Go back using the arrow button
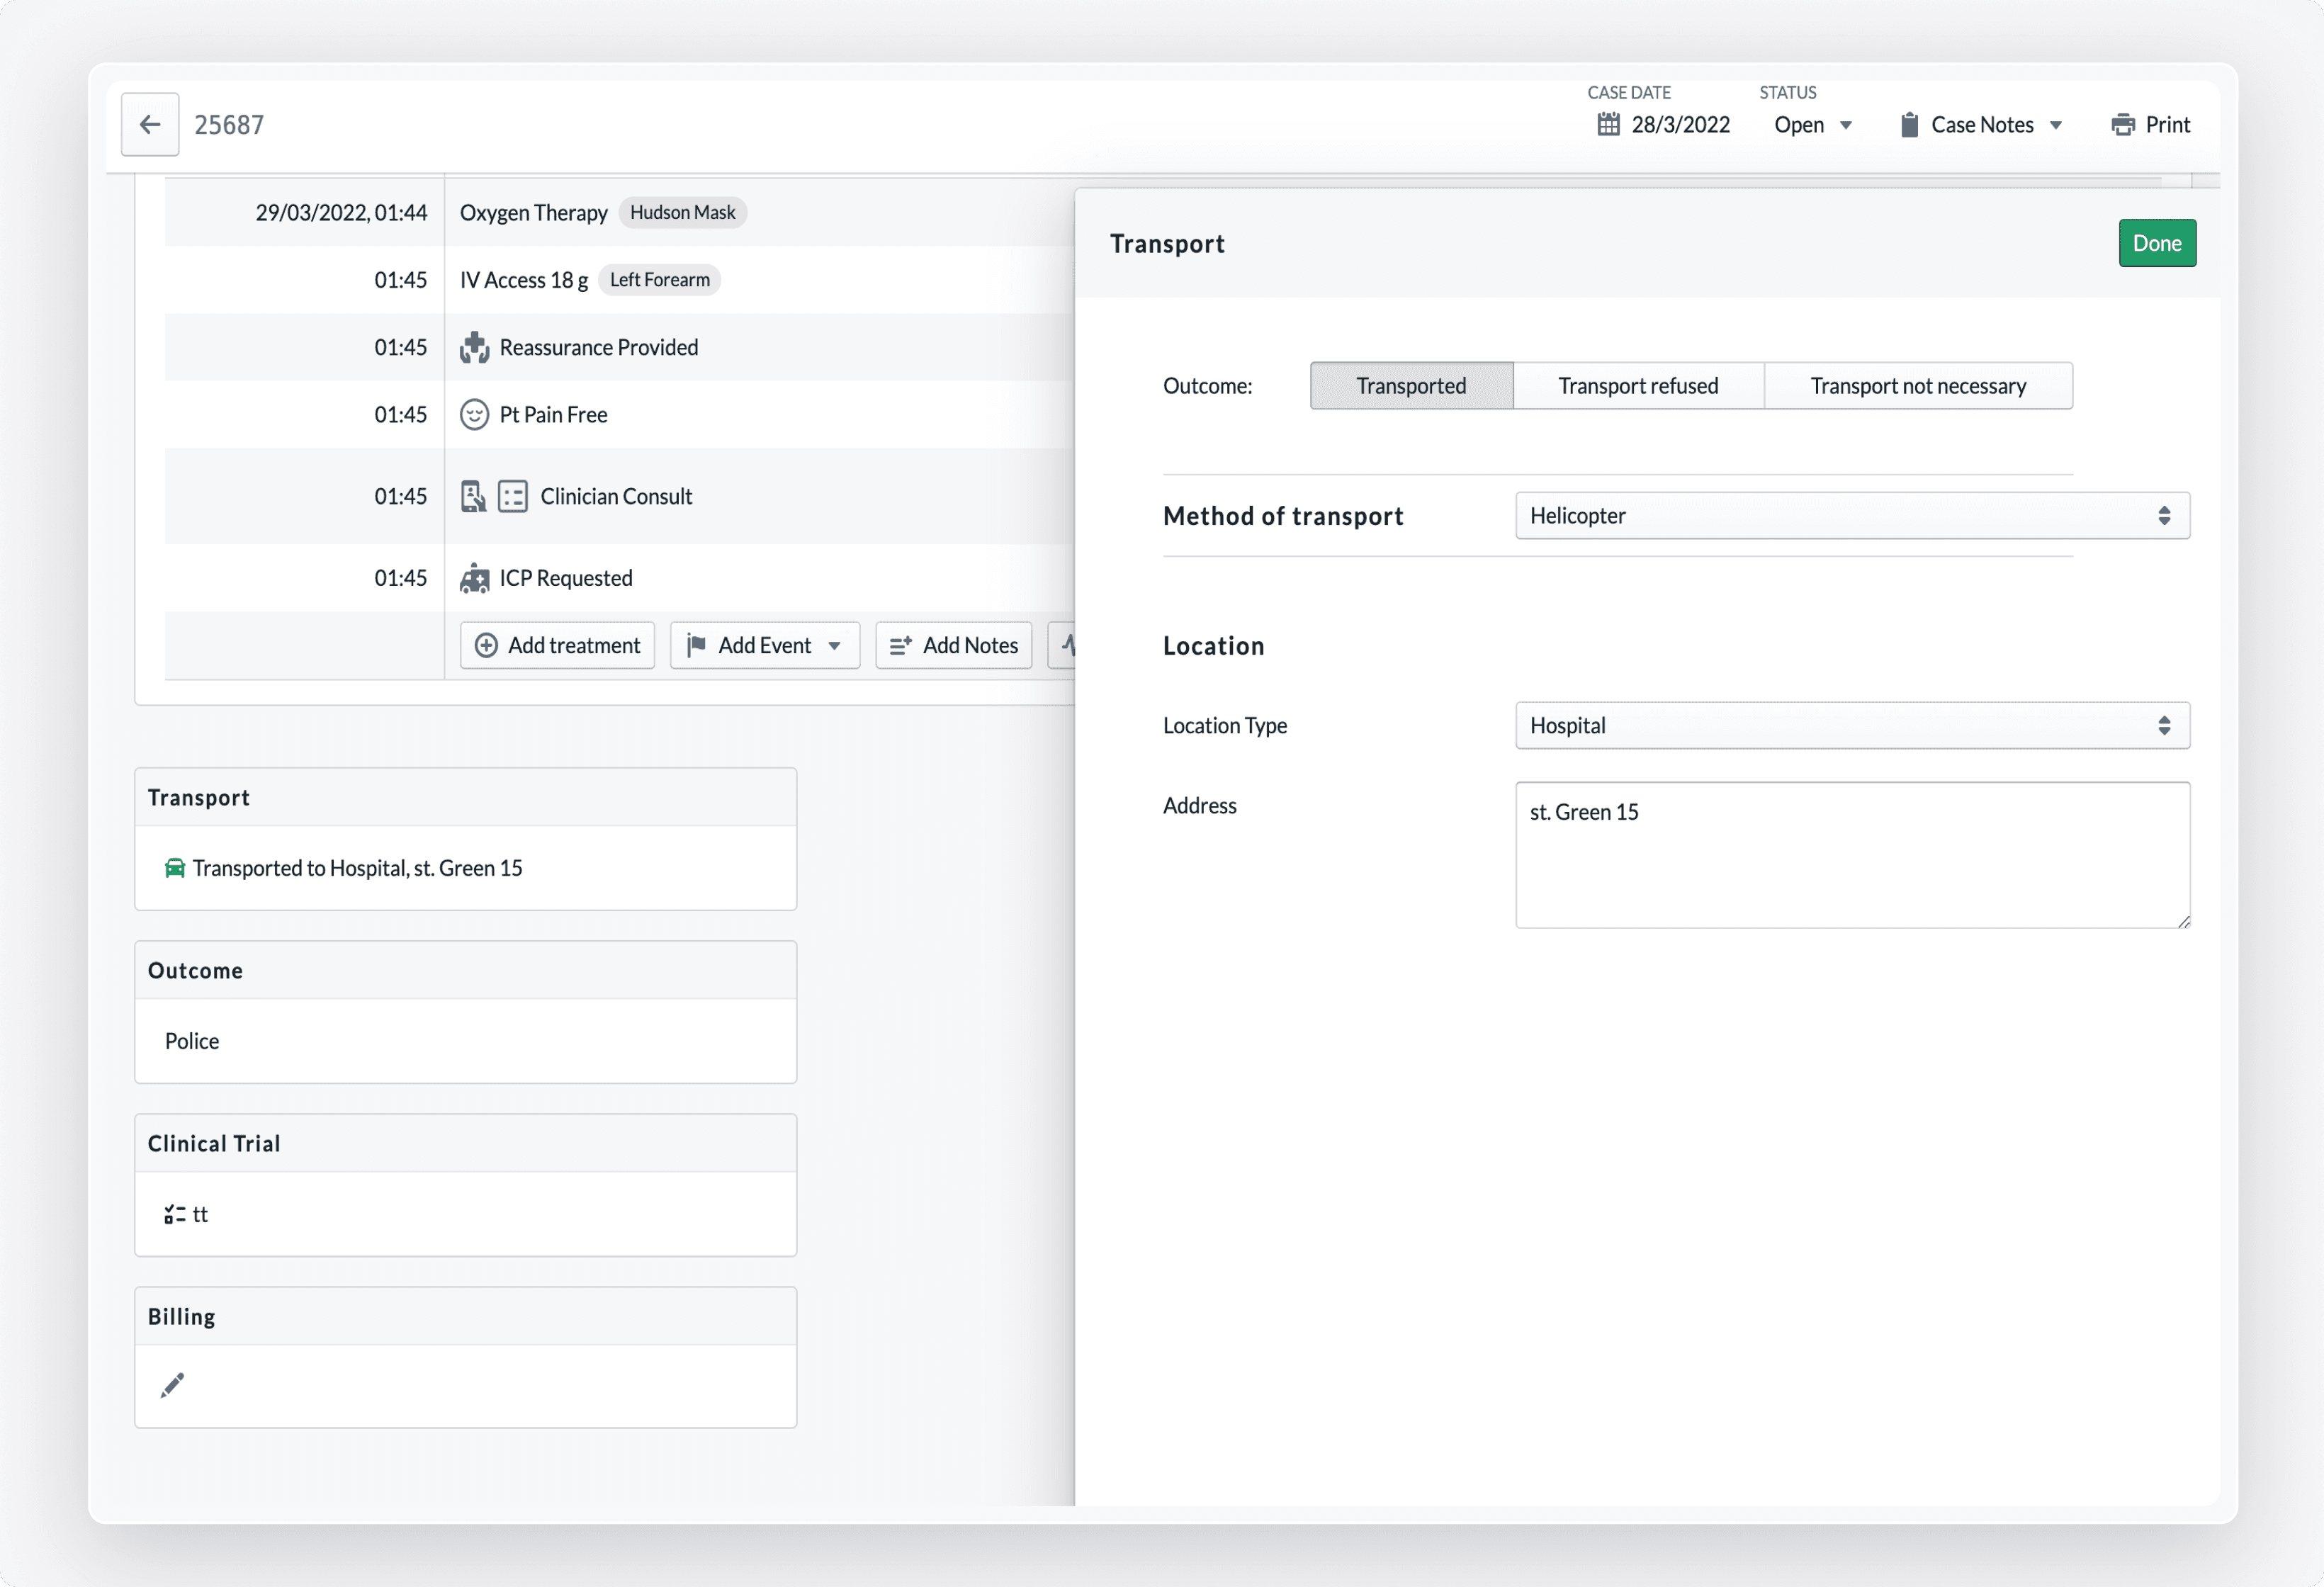2324x1587 pixels. pos(150,124)
